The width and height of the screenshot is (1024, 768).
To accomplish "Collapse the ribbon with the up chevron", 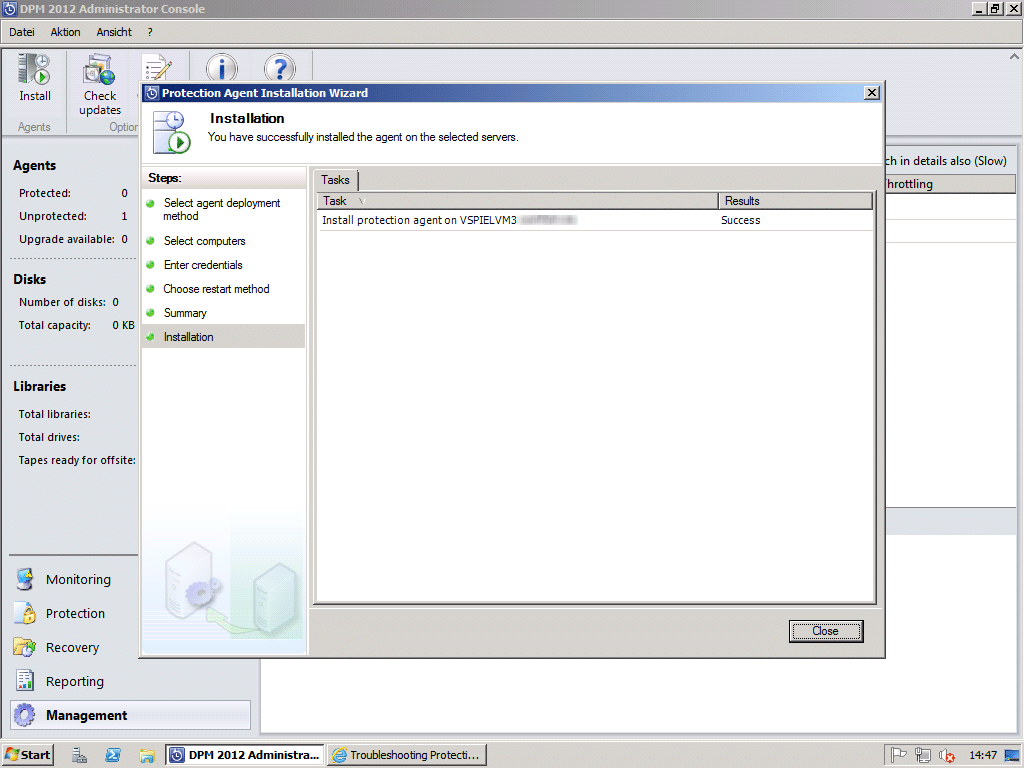I will click(x=1014, y=57).
